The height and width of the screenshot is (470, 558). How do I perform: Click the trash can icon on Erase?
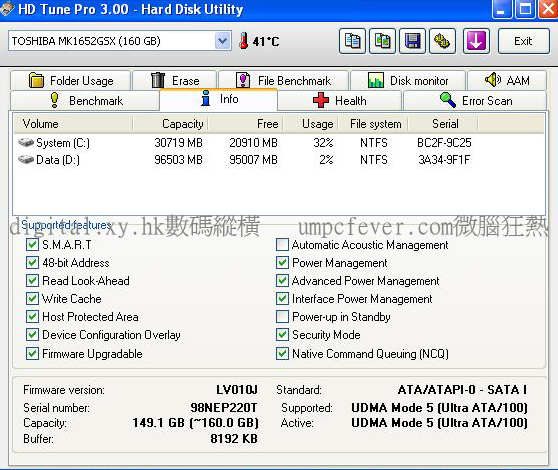(158, 80)
